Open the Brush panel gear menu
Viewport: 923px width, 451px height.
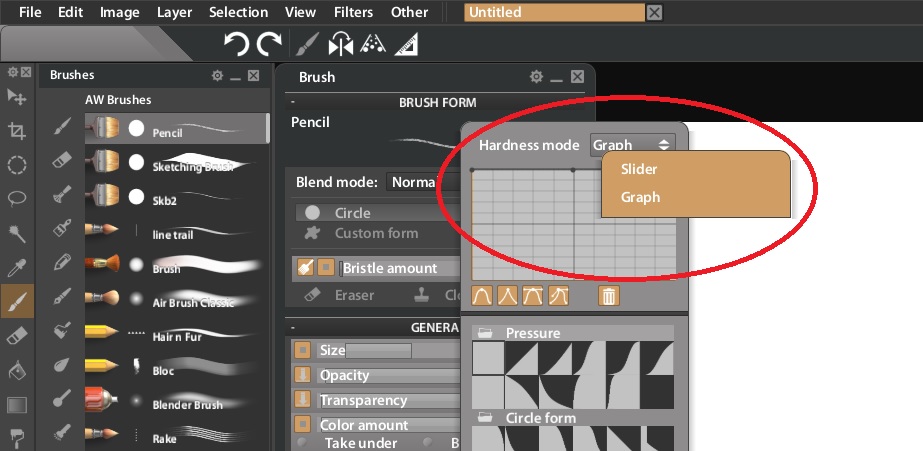(x=536, y=77)
